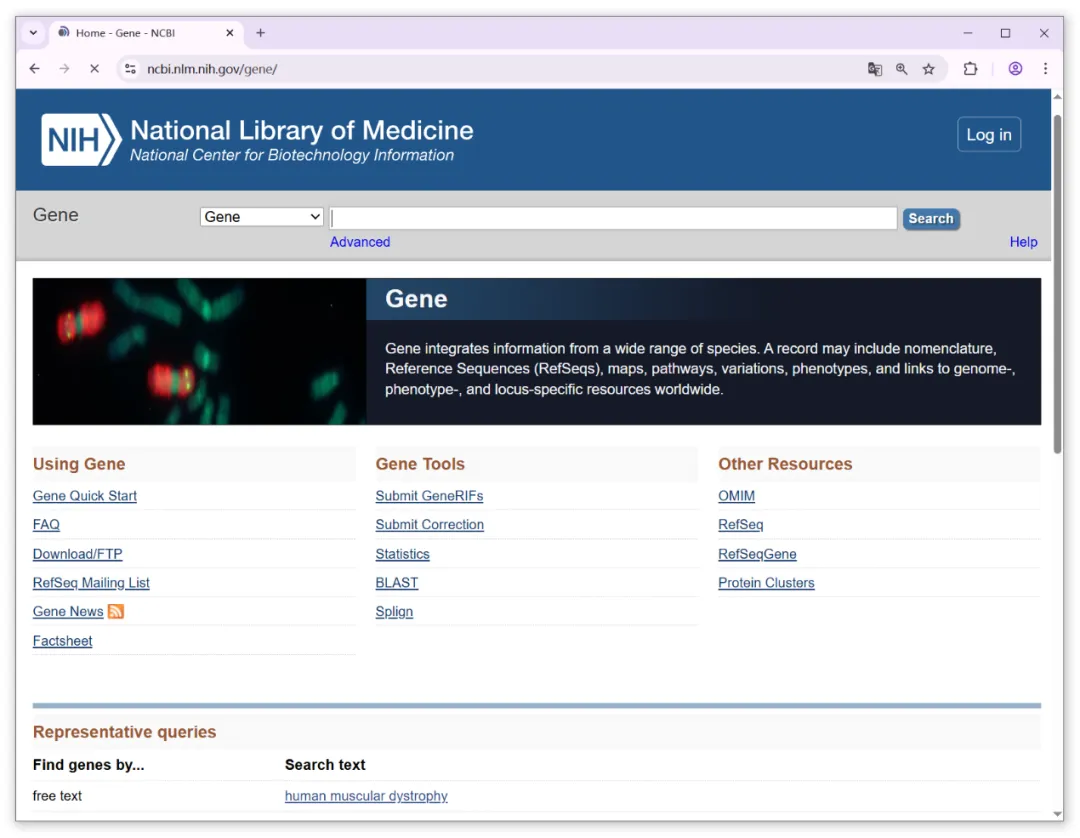Image resolution: width=1080 pixels, height=838 pixels.
Task: Open the extensions puzzle icon
Action: 970,69
